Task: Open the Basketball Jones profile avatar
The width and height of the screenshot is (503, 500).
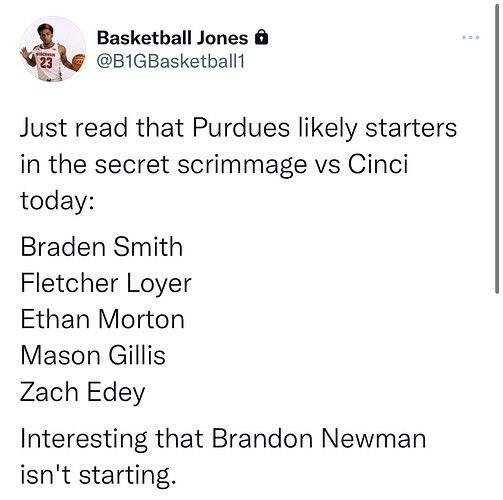Action: click(53, 49)
